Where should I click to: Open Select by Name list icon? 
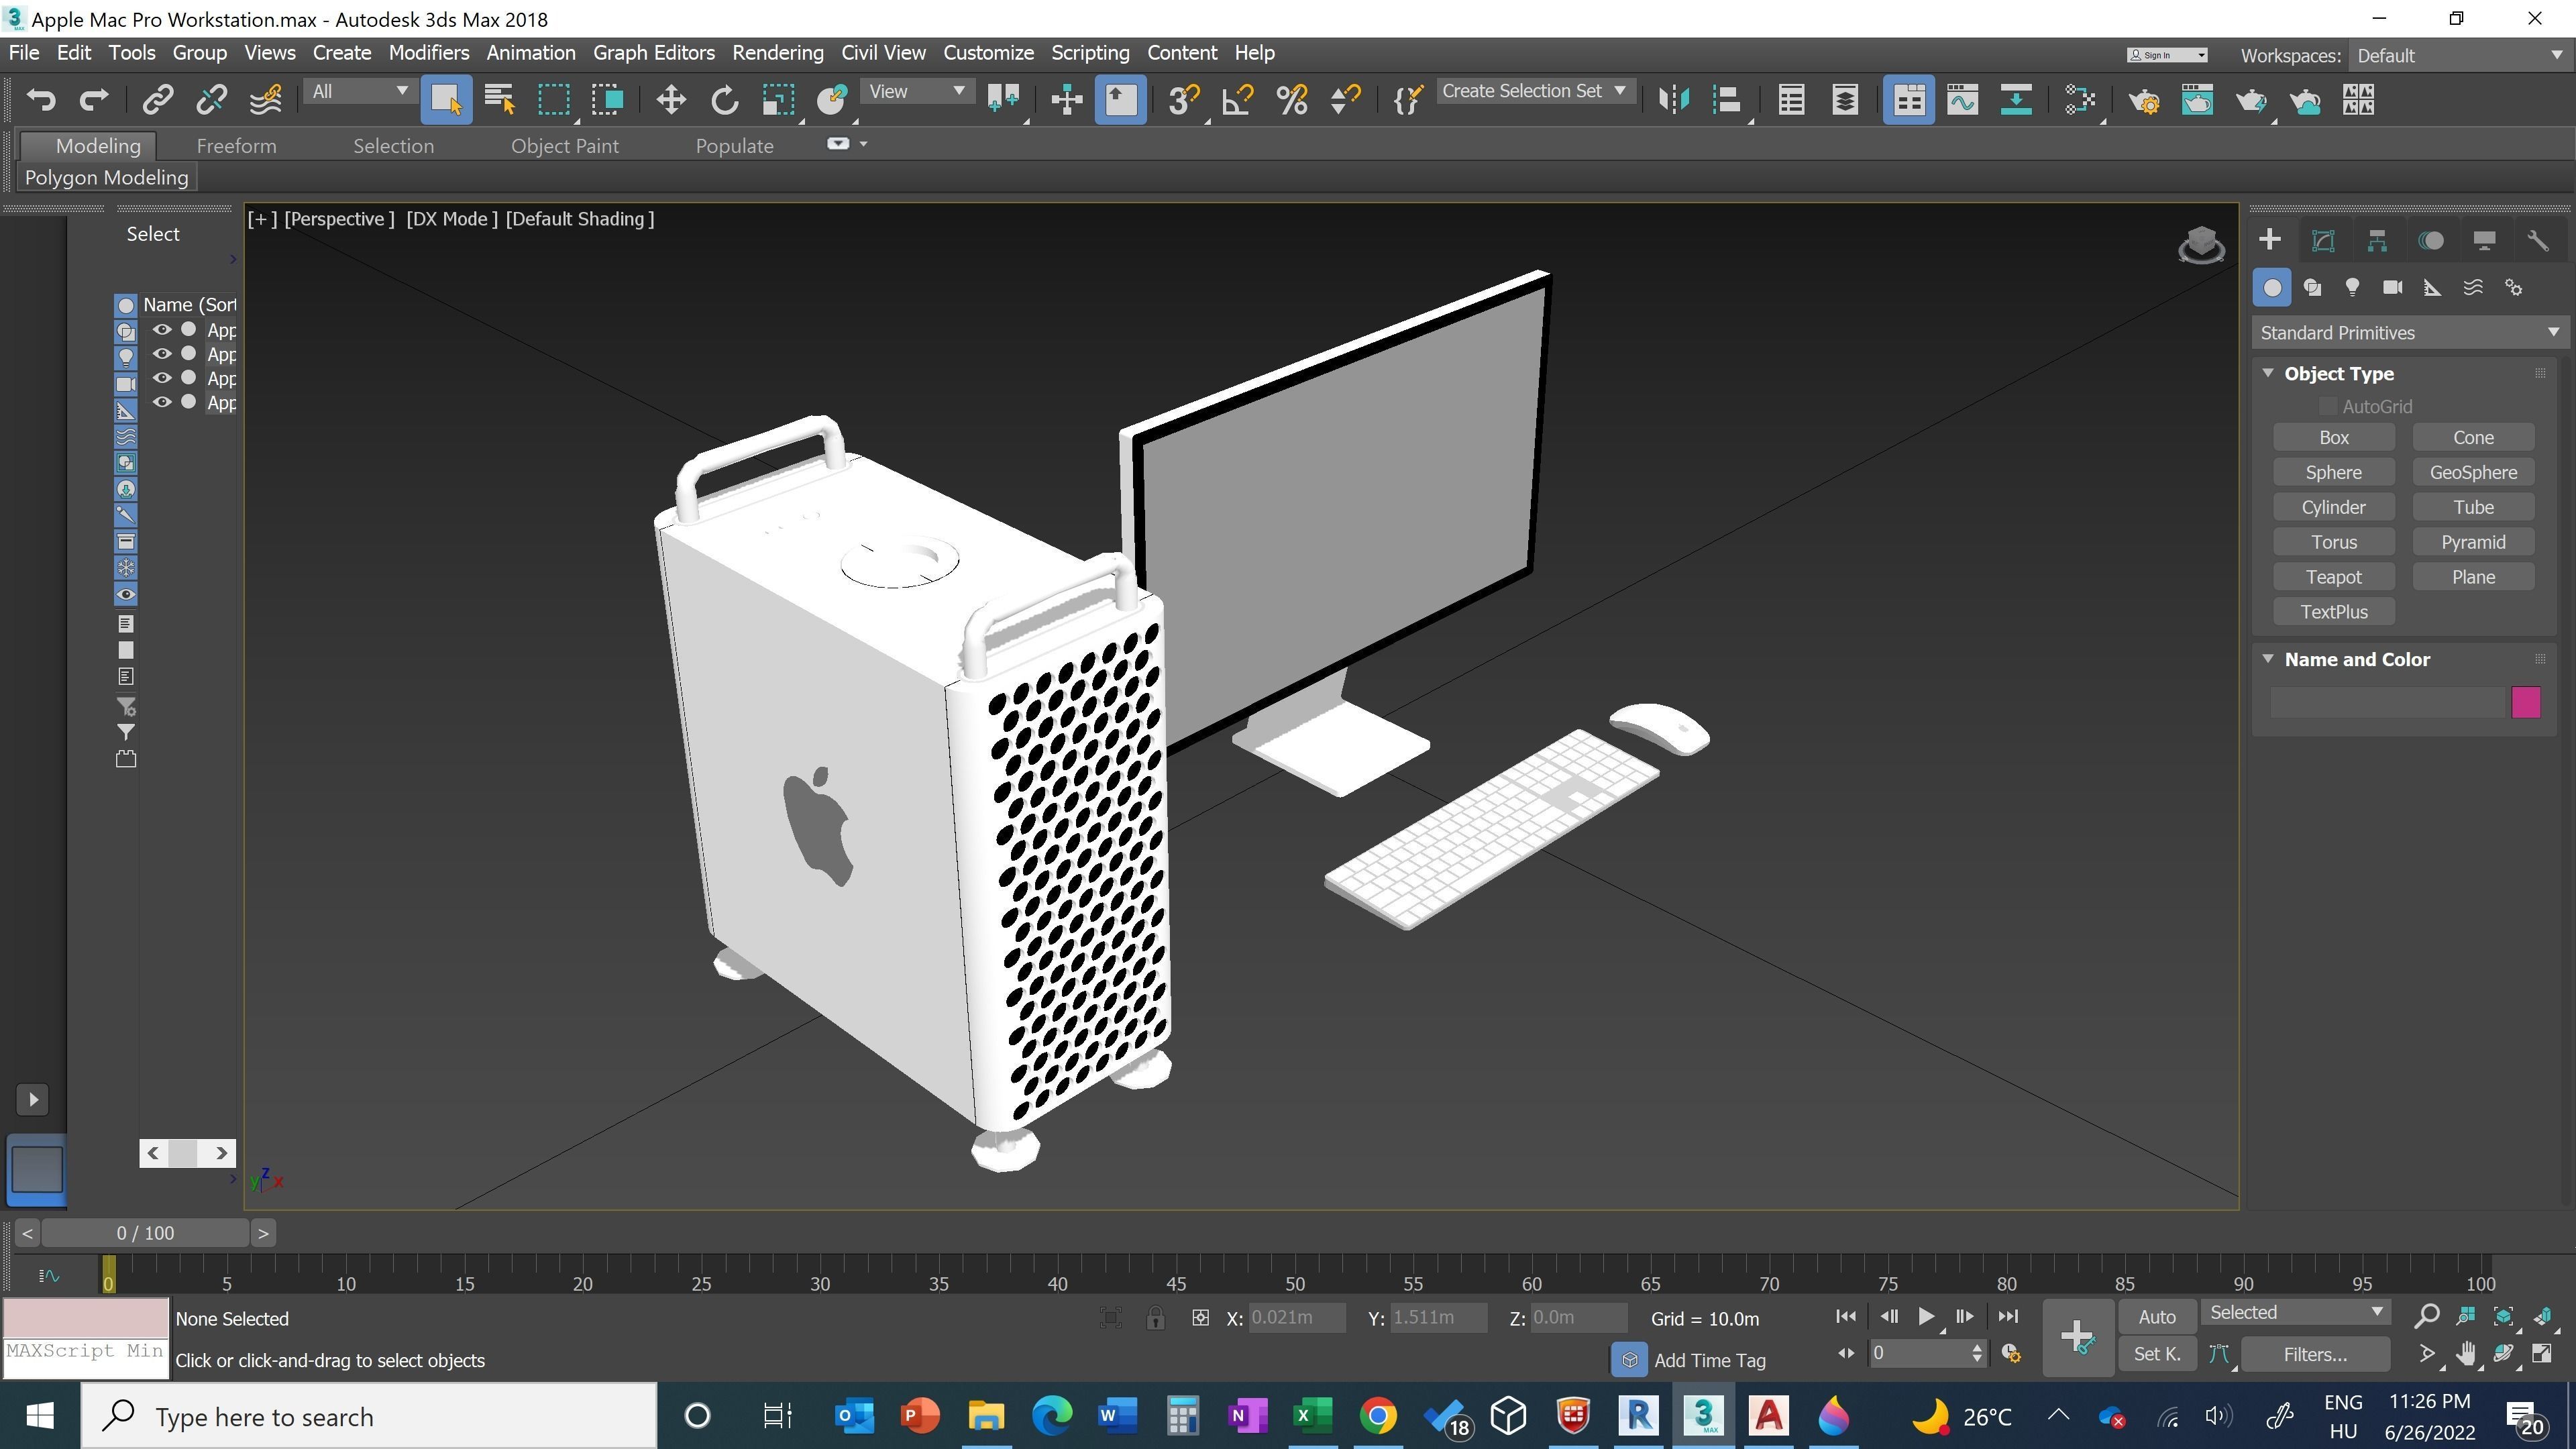499,100
